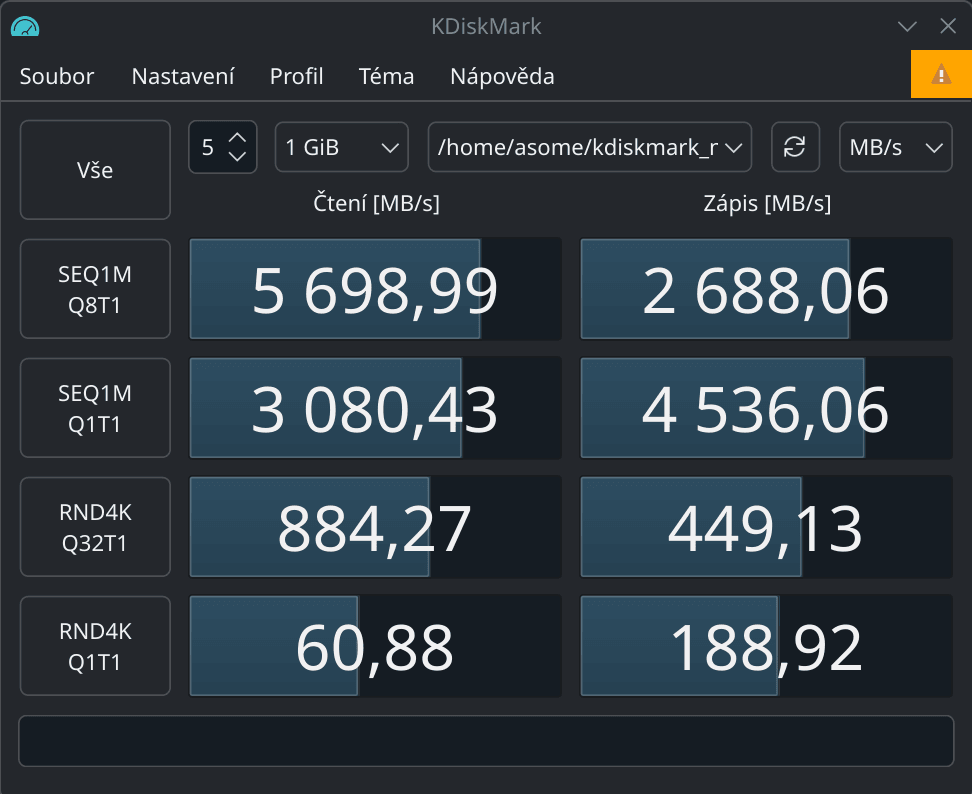Start the SEQ1M Q1T1 benchmark
Screen dimensions: 972x794
[95, 408]
